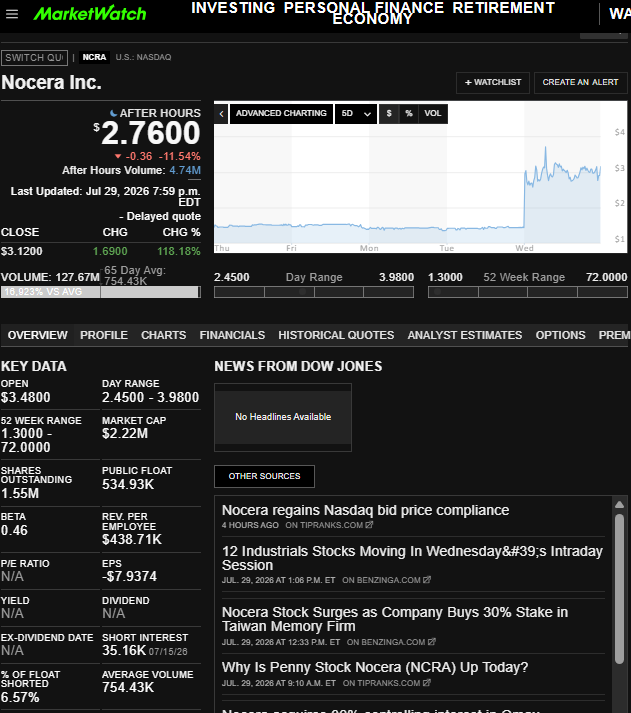Switch chart to percent view
631x713 pixels.
click(409, 113)
